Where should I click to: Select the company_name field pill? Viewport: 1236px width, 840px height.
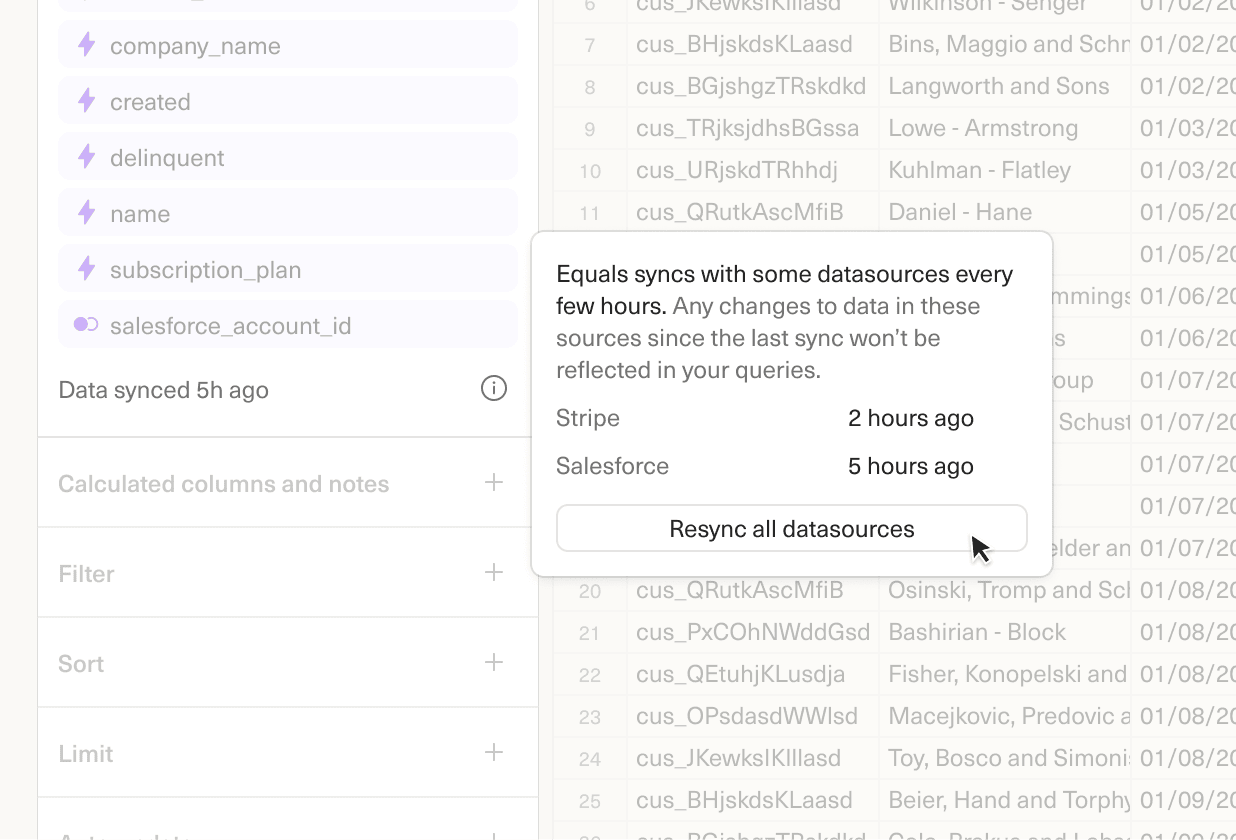(196, 45)
